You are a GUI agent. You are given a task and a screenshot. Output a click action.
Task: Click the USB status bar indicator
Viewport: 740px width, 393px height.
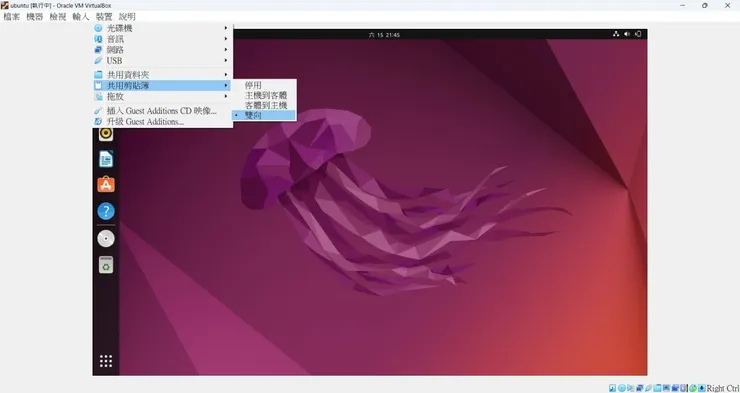pyautogui.click(x=648, y=388)
